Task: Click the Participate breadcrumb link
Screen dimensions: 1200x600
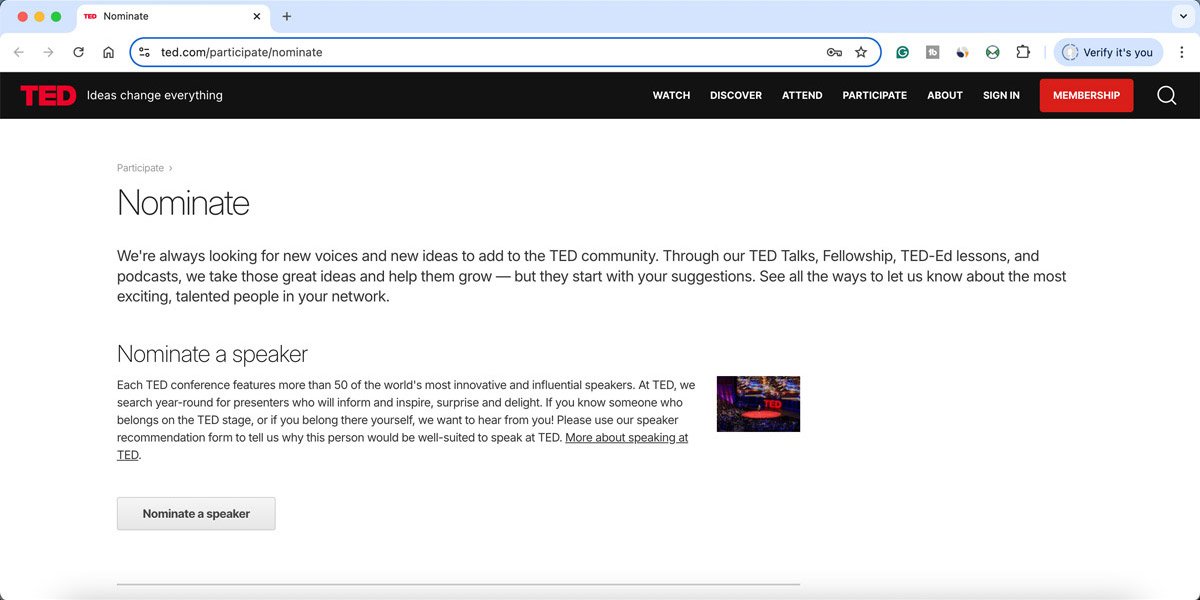Action: (140, 168)
